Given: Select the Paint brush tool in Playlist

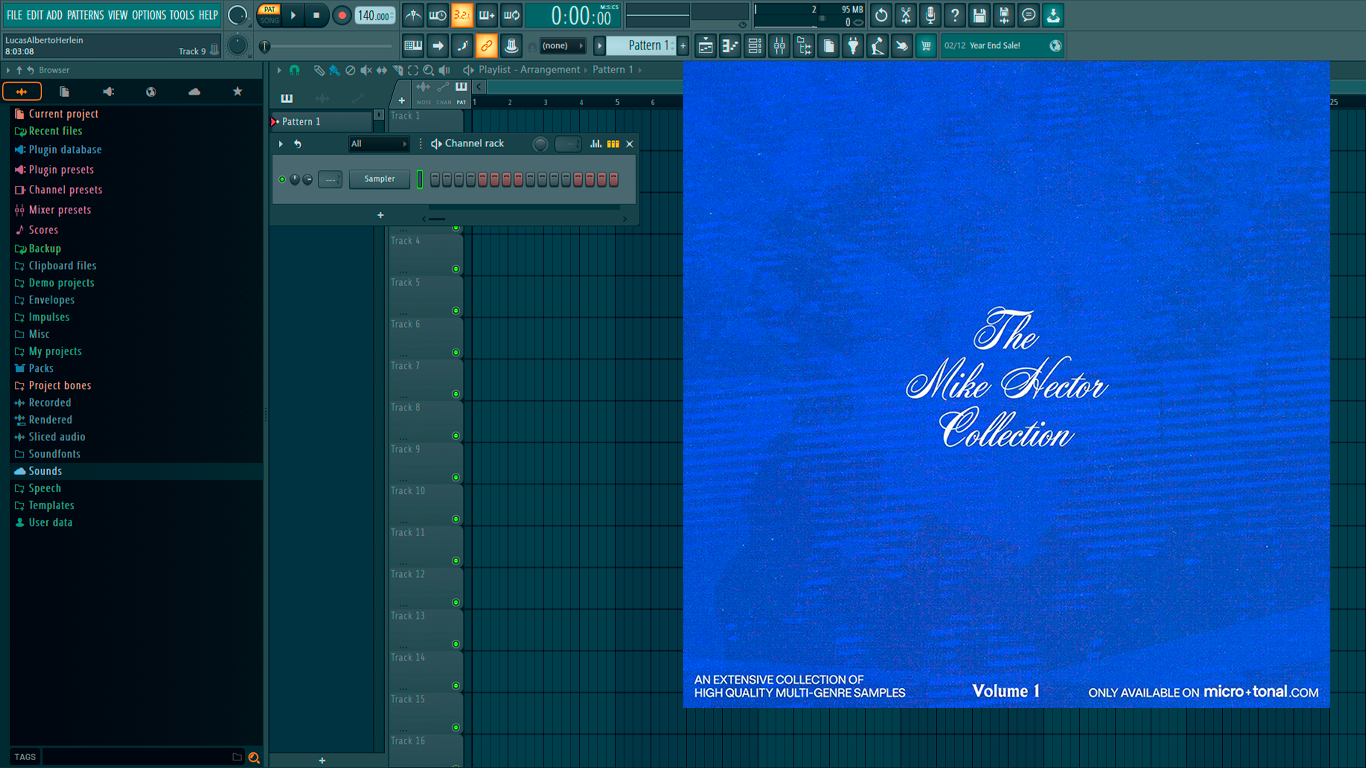Looking at the screenshot, I should pyautogui.click(x=334, y=70).
